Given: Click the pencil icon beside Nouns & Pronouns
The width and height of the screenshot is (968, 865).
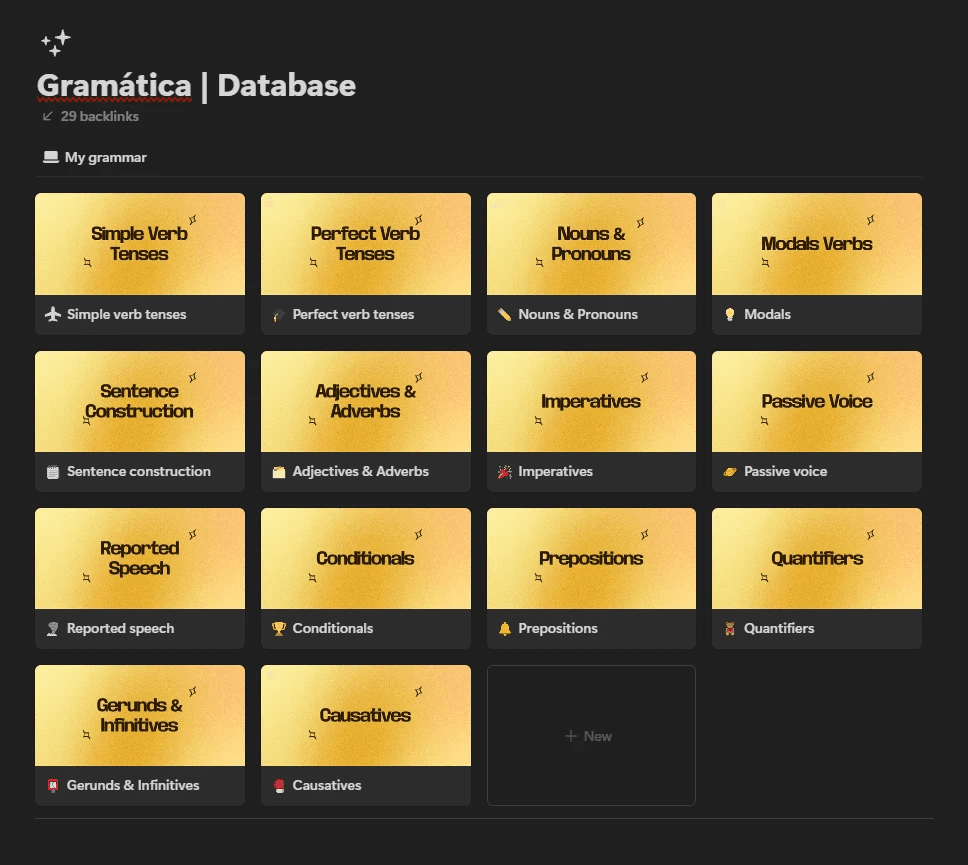Looking at the screenshot, I should tap(505, 315).
